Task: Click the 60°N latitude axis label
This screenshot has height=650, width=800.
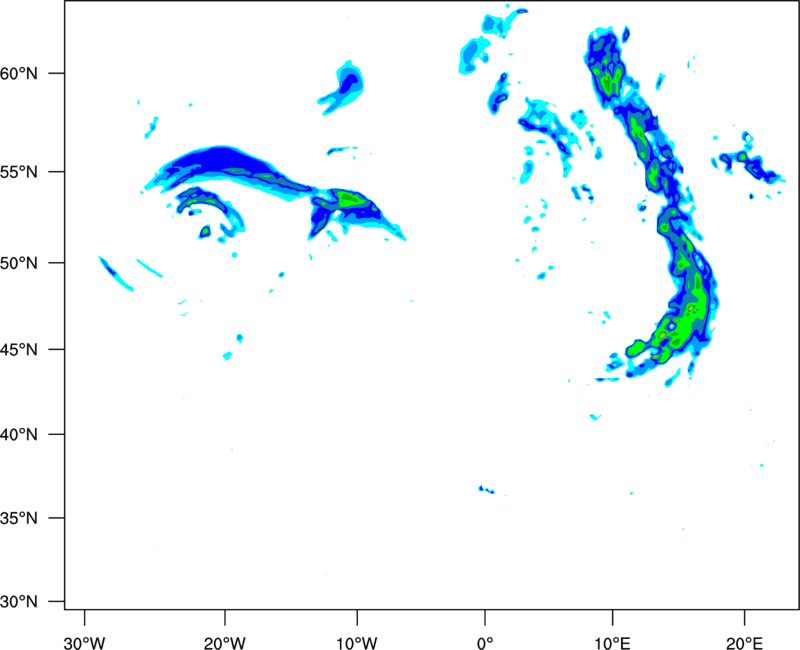Action: pos(19,74)
